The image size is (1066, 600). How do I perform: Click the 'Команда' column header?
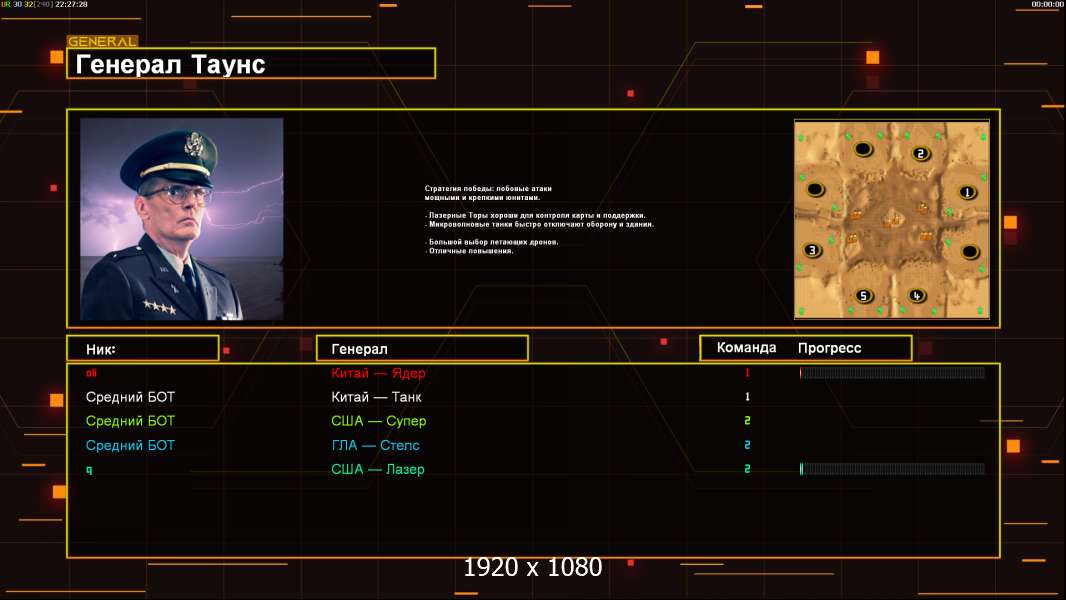click(x=746, y=348)
